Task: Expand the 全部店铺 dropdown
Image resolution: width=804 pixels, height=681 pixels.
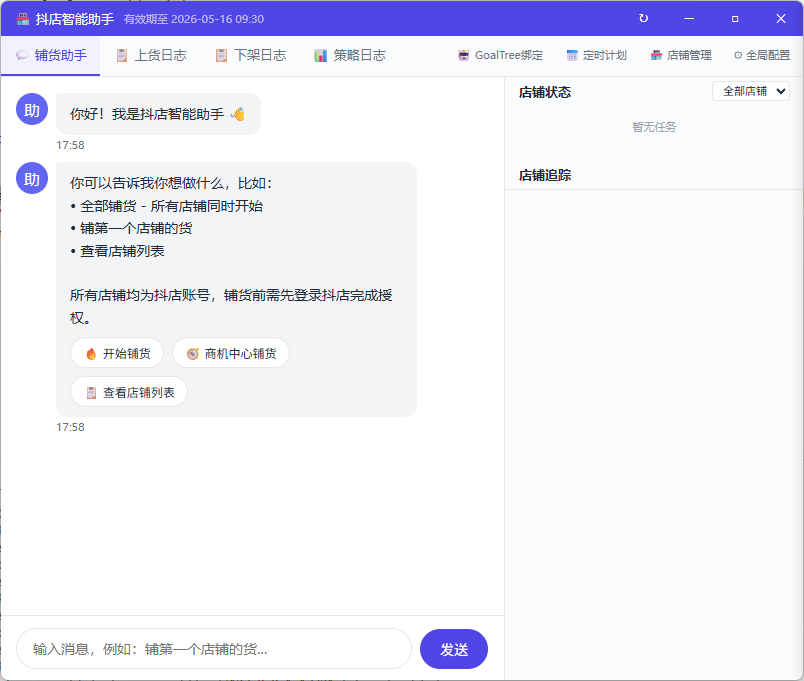Action: tap(751, 91)
